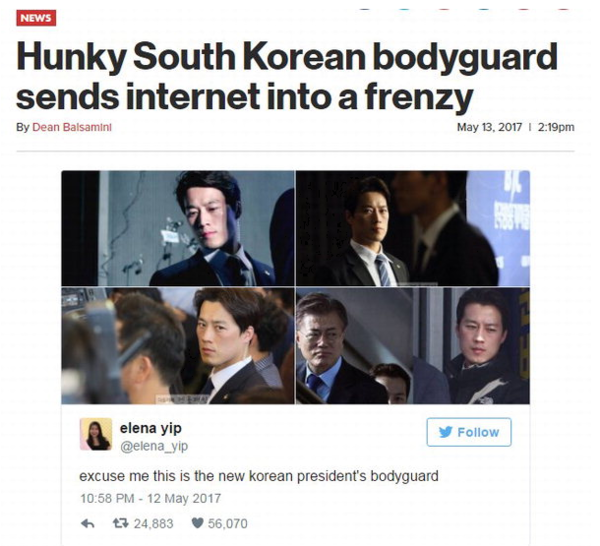The height and width of the screenshot is (546, 600).
Task: Click the Twitter Follow button
Action: (x=469, y=432)
